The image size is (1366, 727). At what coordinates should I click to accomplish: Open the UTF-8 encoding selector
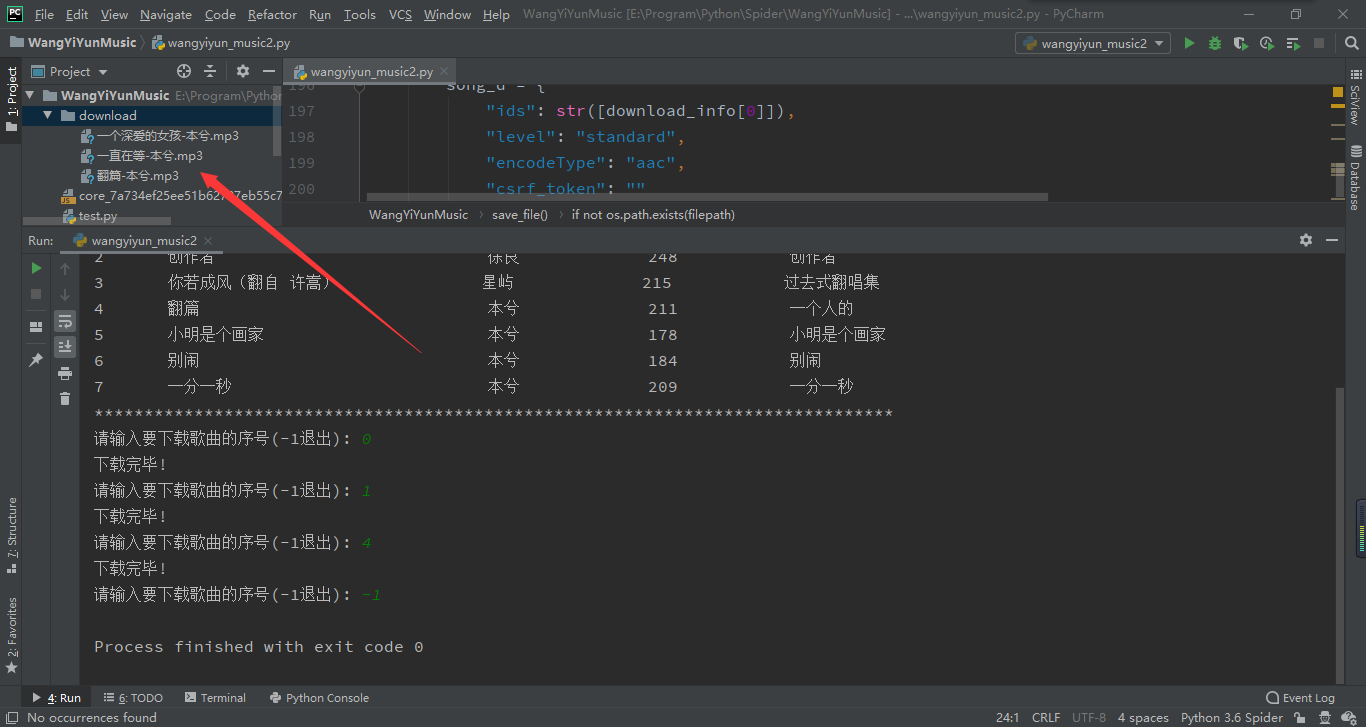click(1089, 717)
